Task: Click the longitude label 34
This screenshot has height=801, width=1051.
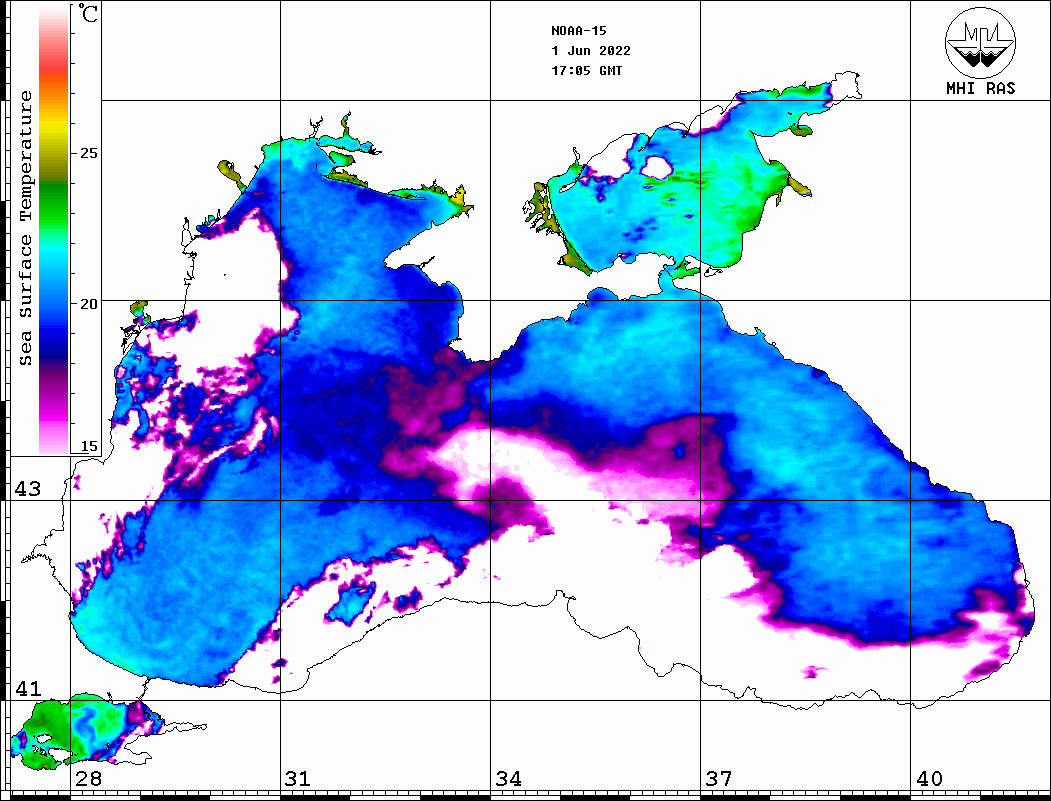Action: click(x=508, y=779)
